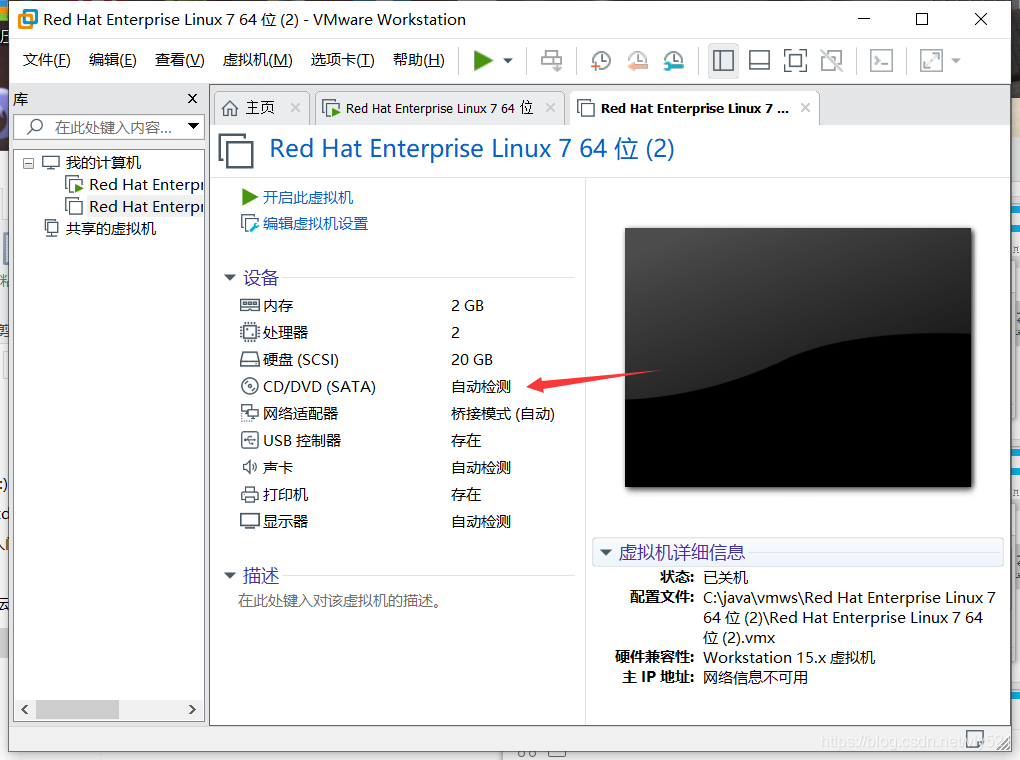1020x760 pixels.
Task: Take a snapshot using the clock-plus icon
Action: pos(600,61)
